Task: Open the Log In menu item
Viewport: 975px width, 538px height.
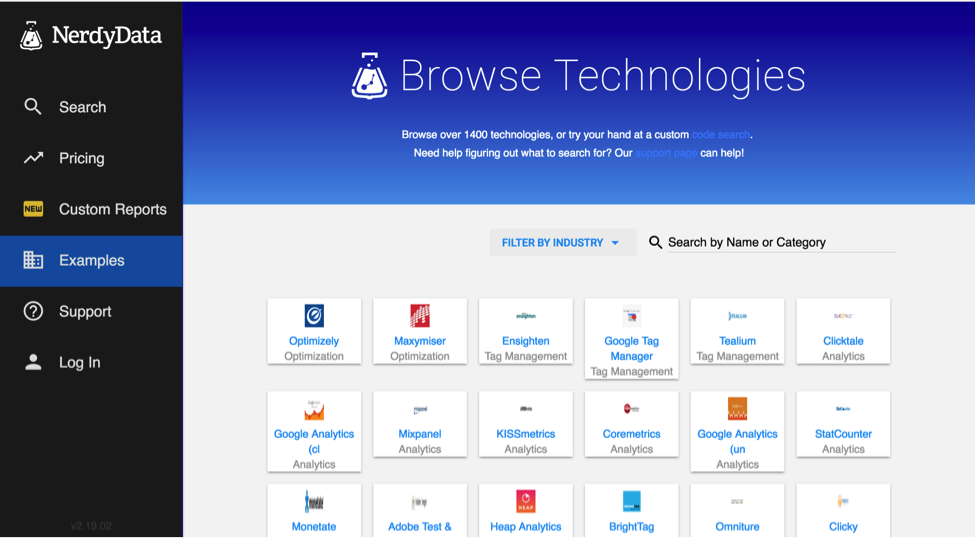Action: coord(91,362)
